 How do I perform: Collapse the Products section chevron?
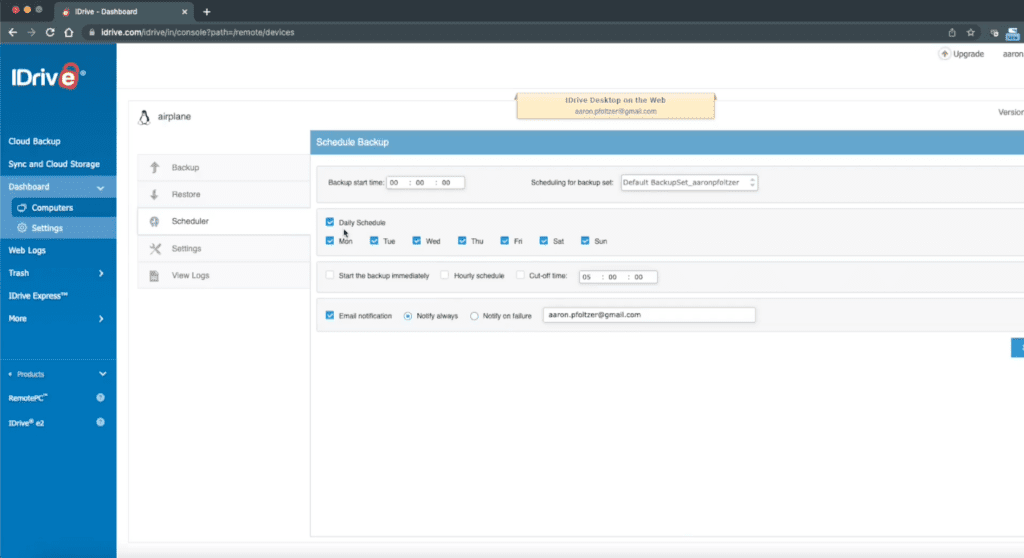[103, 374]
